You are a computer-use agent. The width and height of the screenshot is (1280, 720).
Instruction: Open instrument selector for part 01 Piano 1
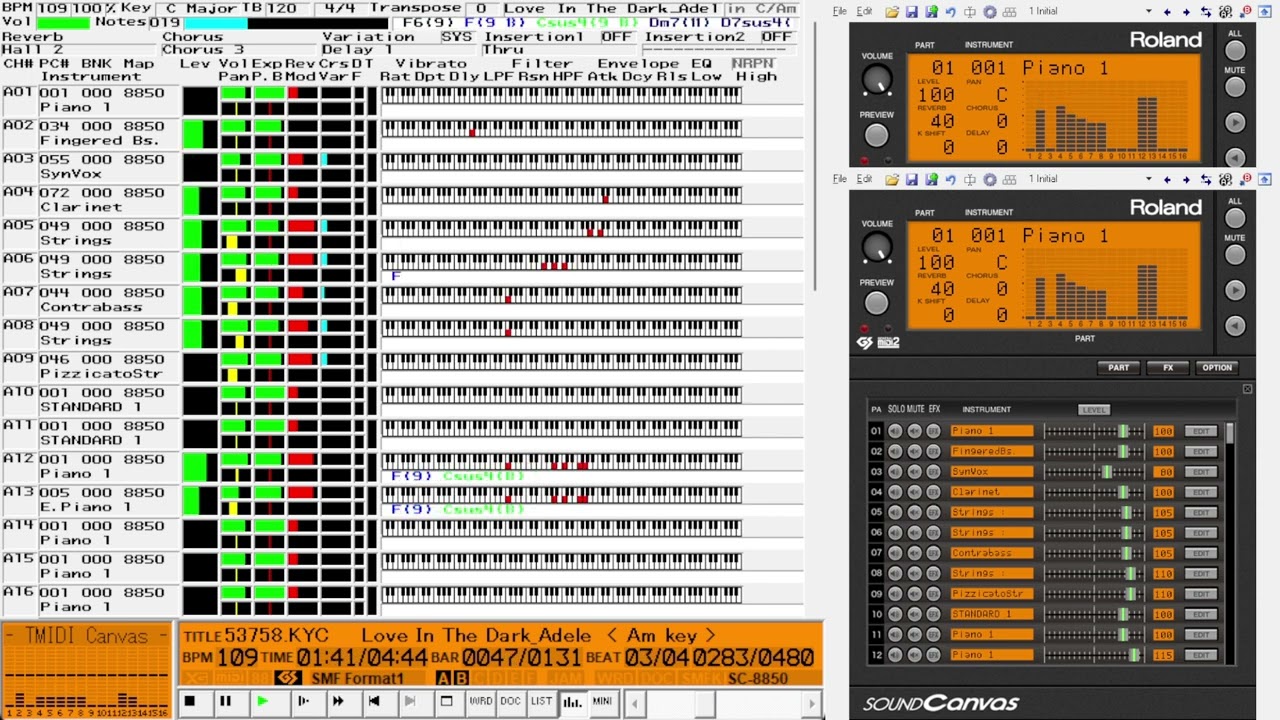click(x=991, y=431)
